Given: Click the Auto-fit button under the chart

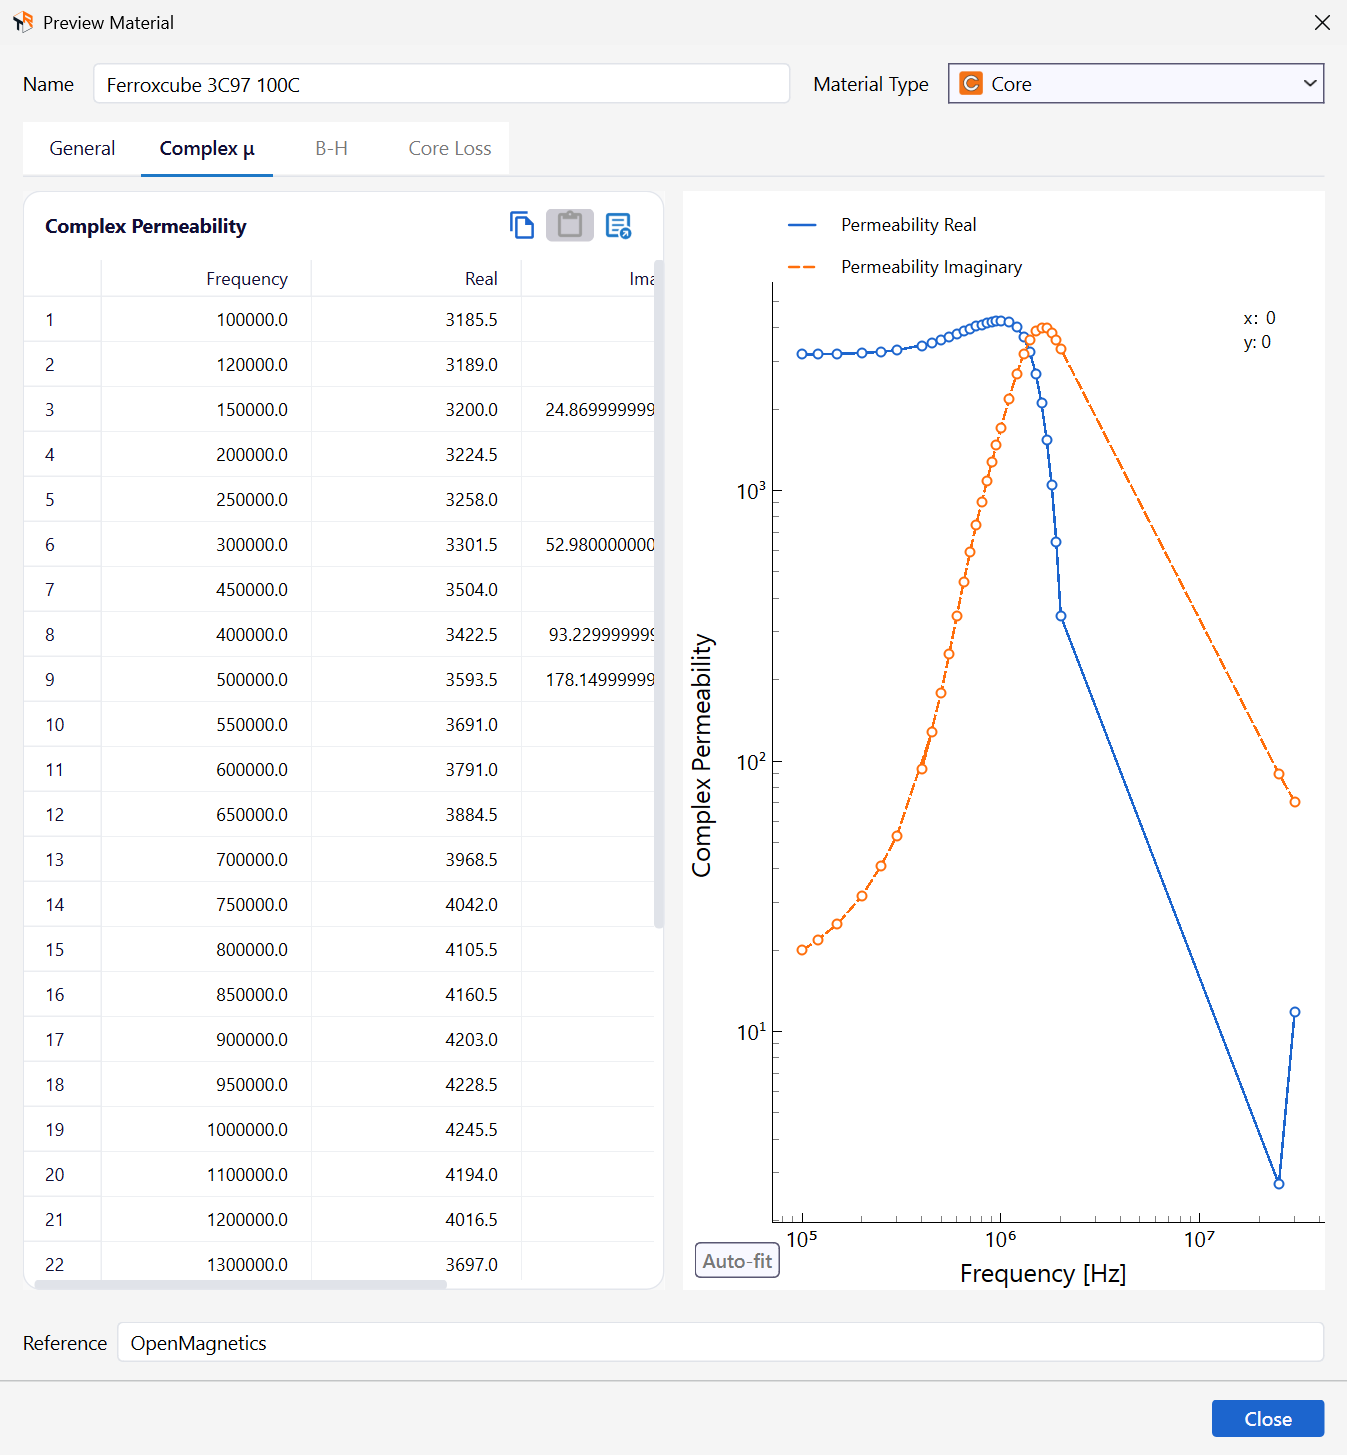Looking at the screenshot, I should point(737,1261).
